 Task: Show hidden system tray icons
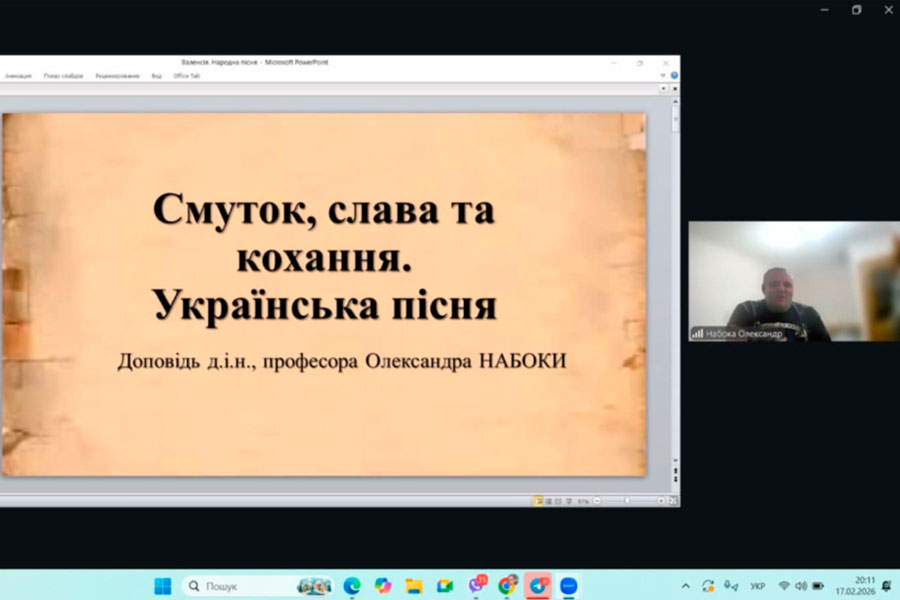tap(685, 586)
